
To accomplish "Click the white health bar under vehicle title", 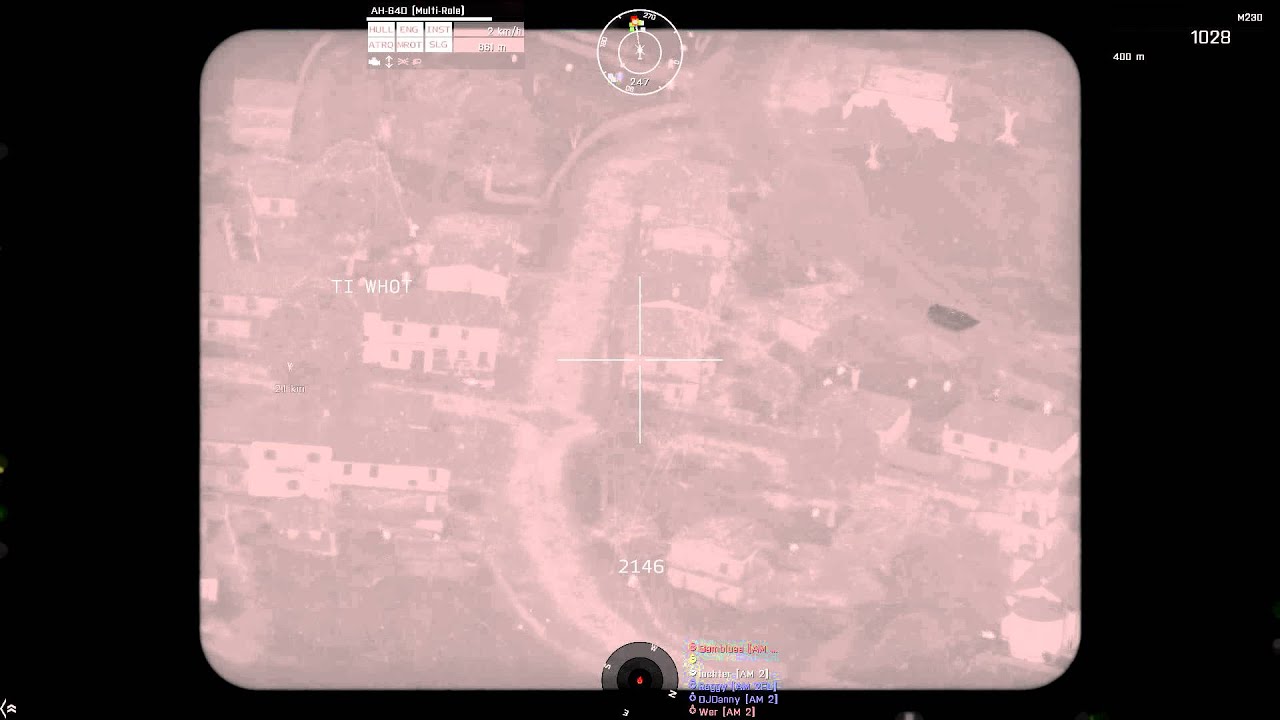I will point(429,19).
